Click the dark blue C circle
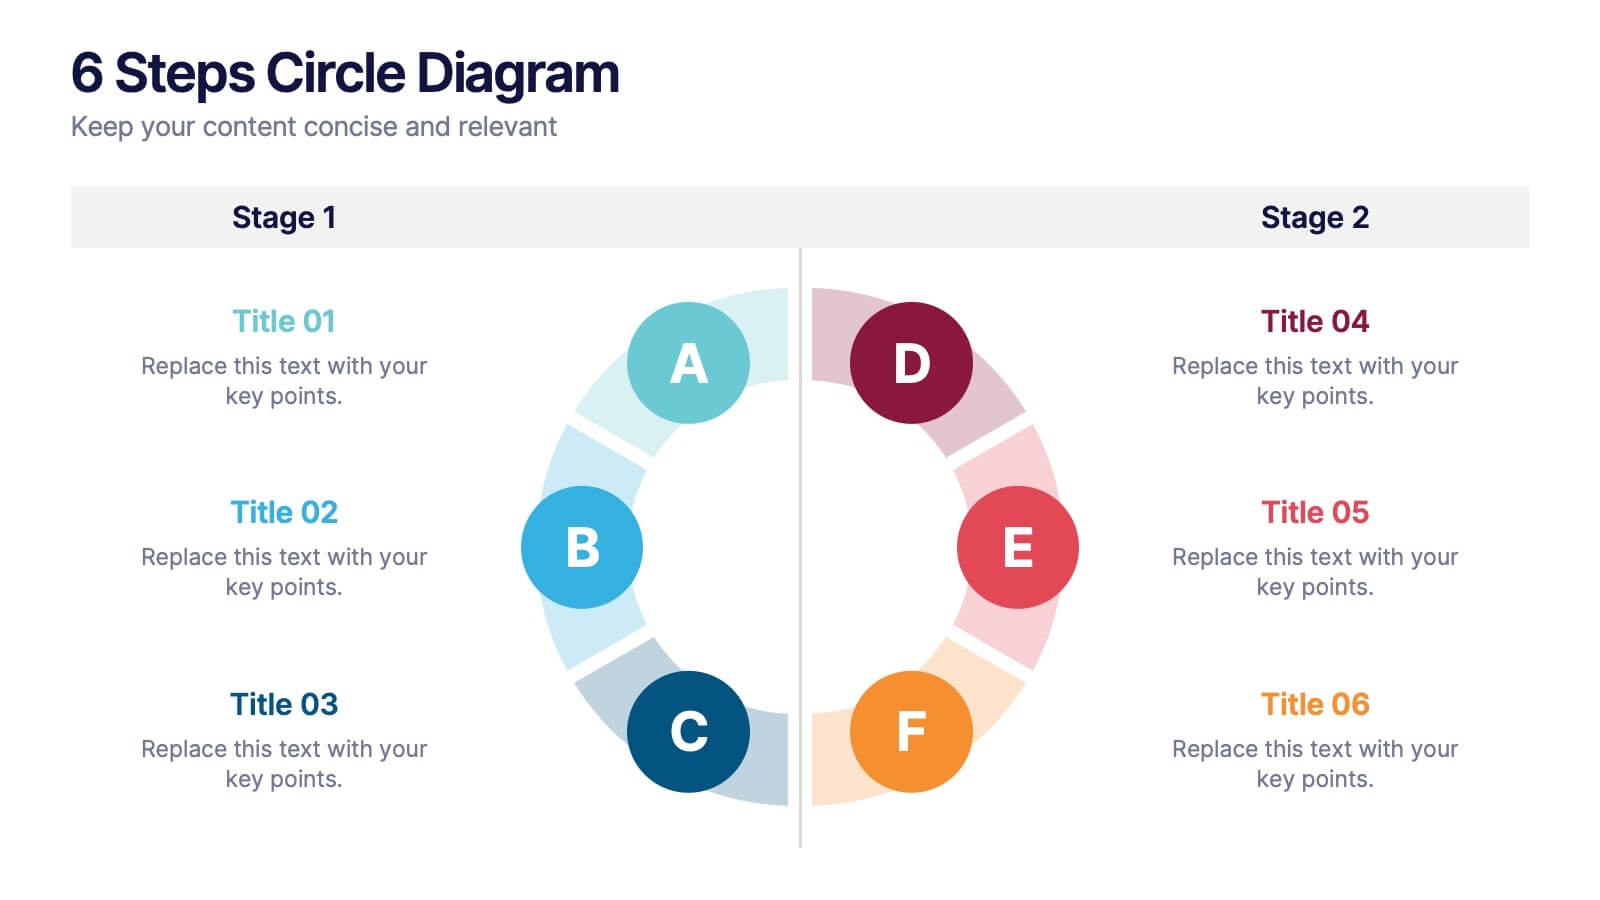Image resolution: width=1600 pixels, height=900 pixels. (x=688, y=731)
